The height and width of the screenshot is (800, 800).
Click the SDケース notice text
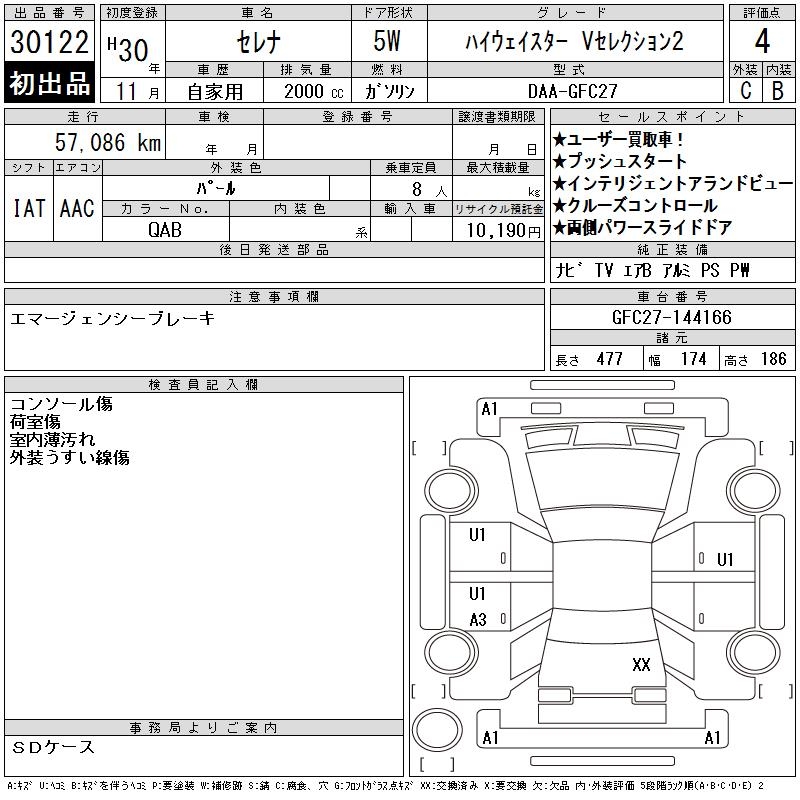point(53,747)
